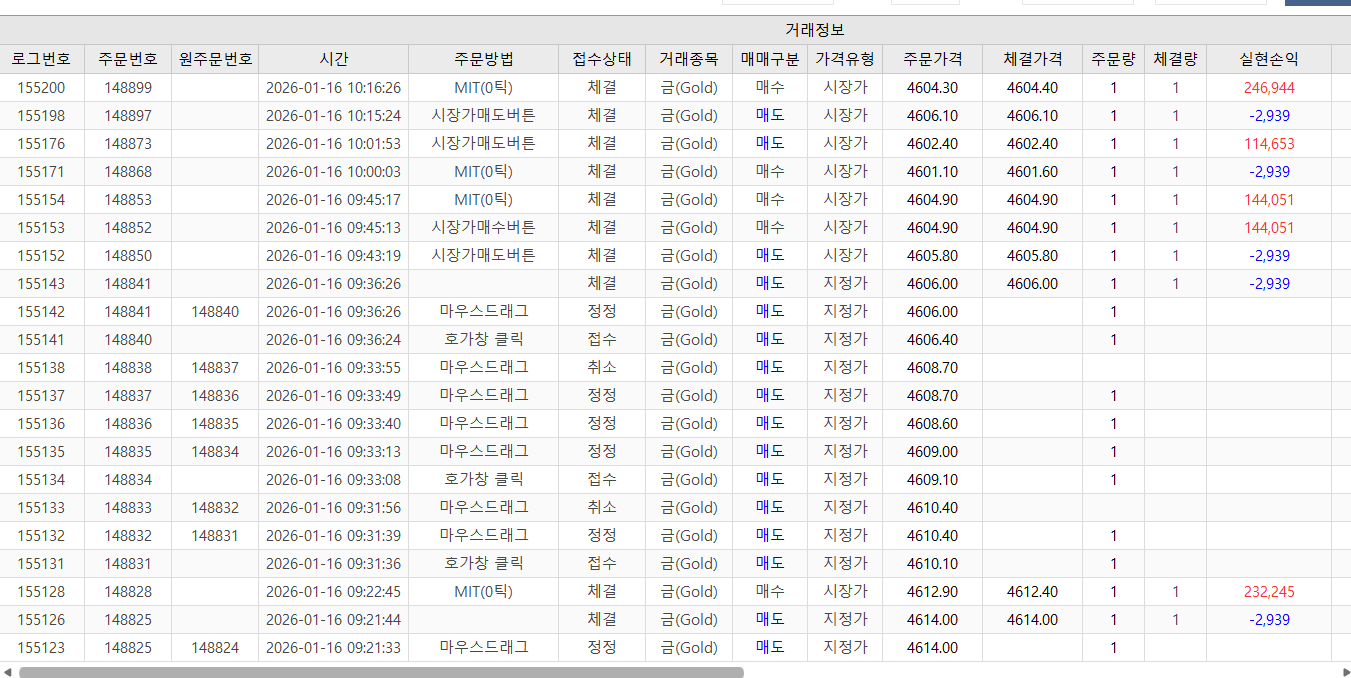Click the timestamp 2026-01-16 10:01:53
The width and height of the screenshot is (1351, 678).
click(333, 144)
